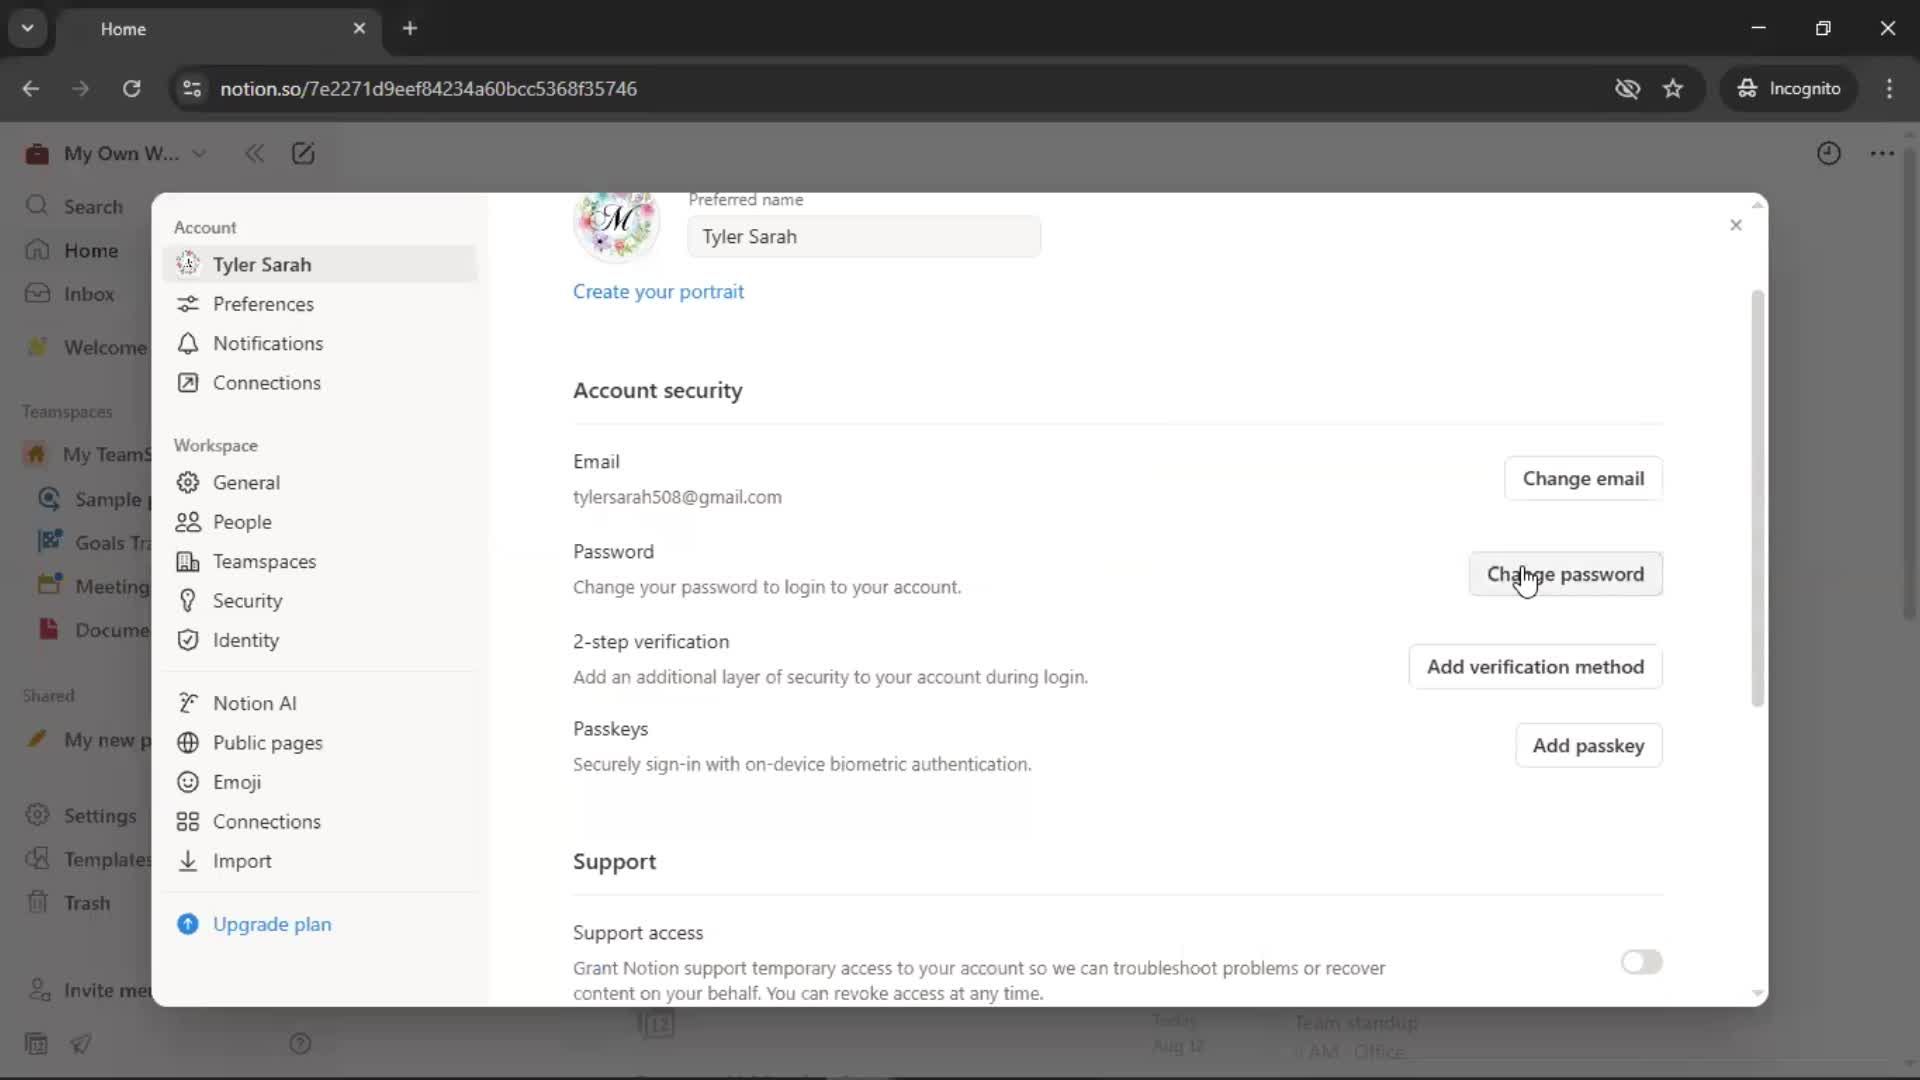This screenshot has width=1920, height=1080.
Task: Click new page compose icon
Action: click(x=303, y=154)
